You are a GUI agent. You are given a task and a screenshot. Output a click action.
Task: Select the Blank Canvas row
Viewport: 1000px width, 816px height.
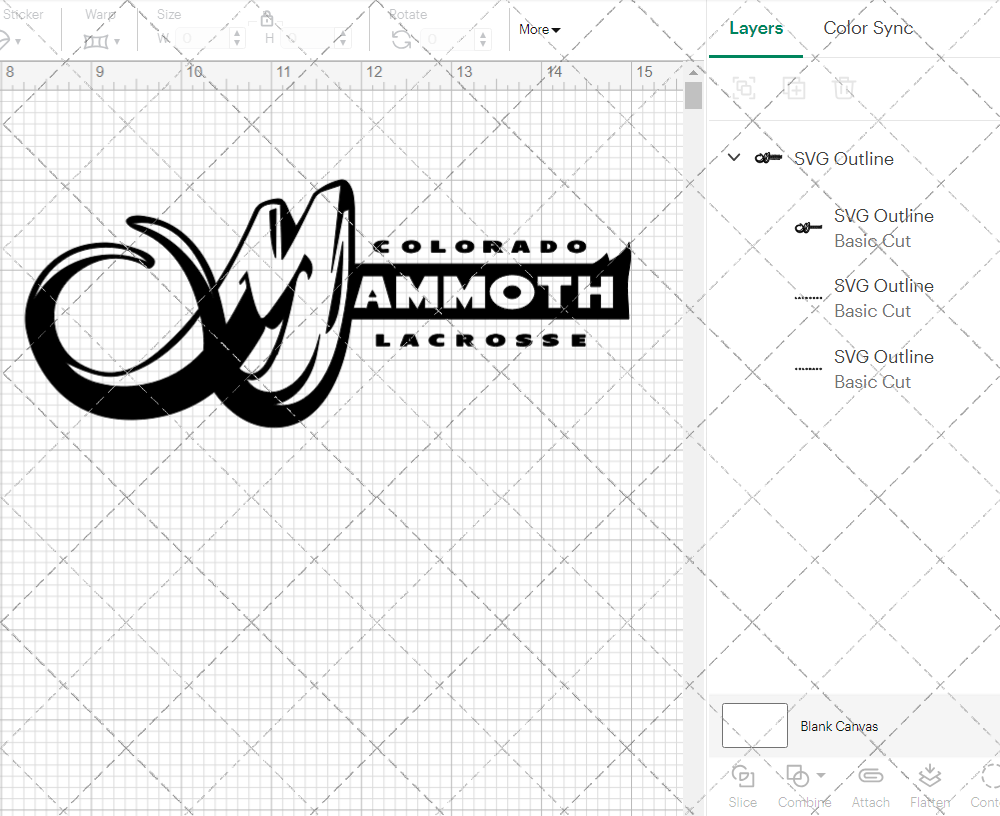pos(839,726)
